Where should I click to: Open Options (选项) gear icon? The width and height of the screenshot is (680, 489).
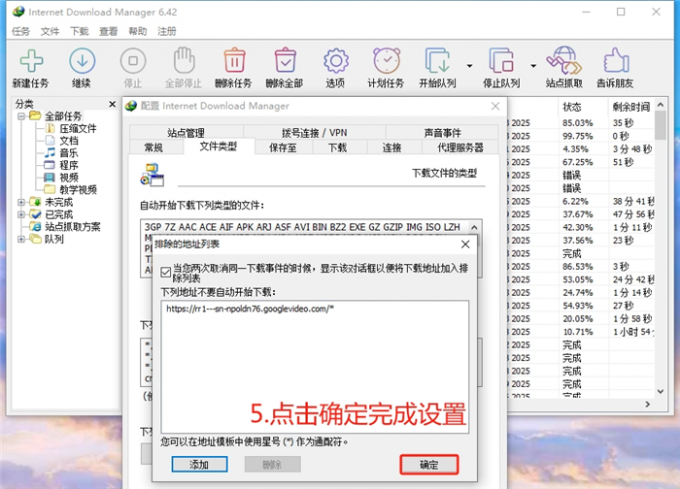click(336, 61)
